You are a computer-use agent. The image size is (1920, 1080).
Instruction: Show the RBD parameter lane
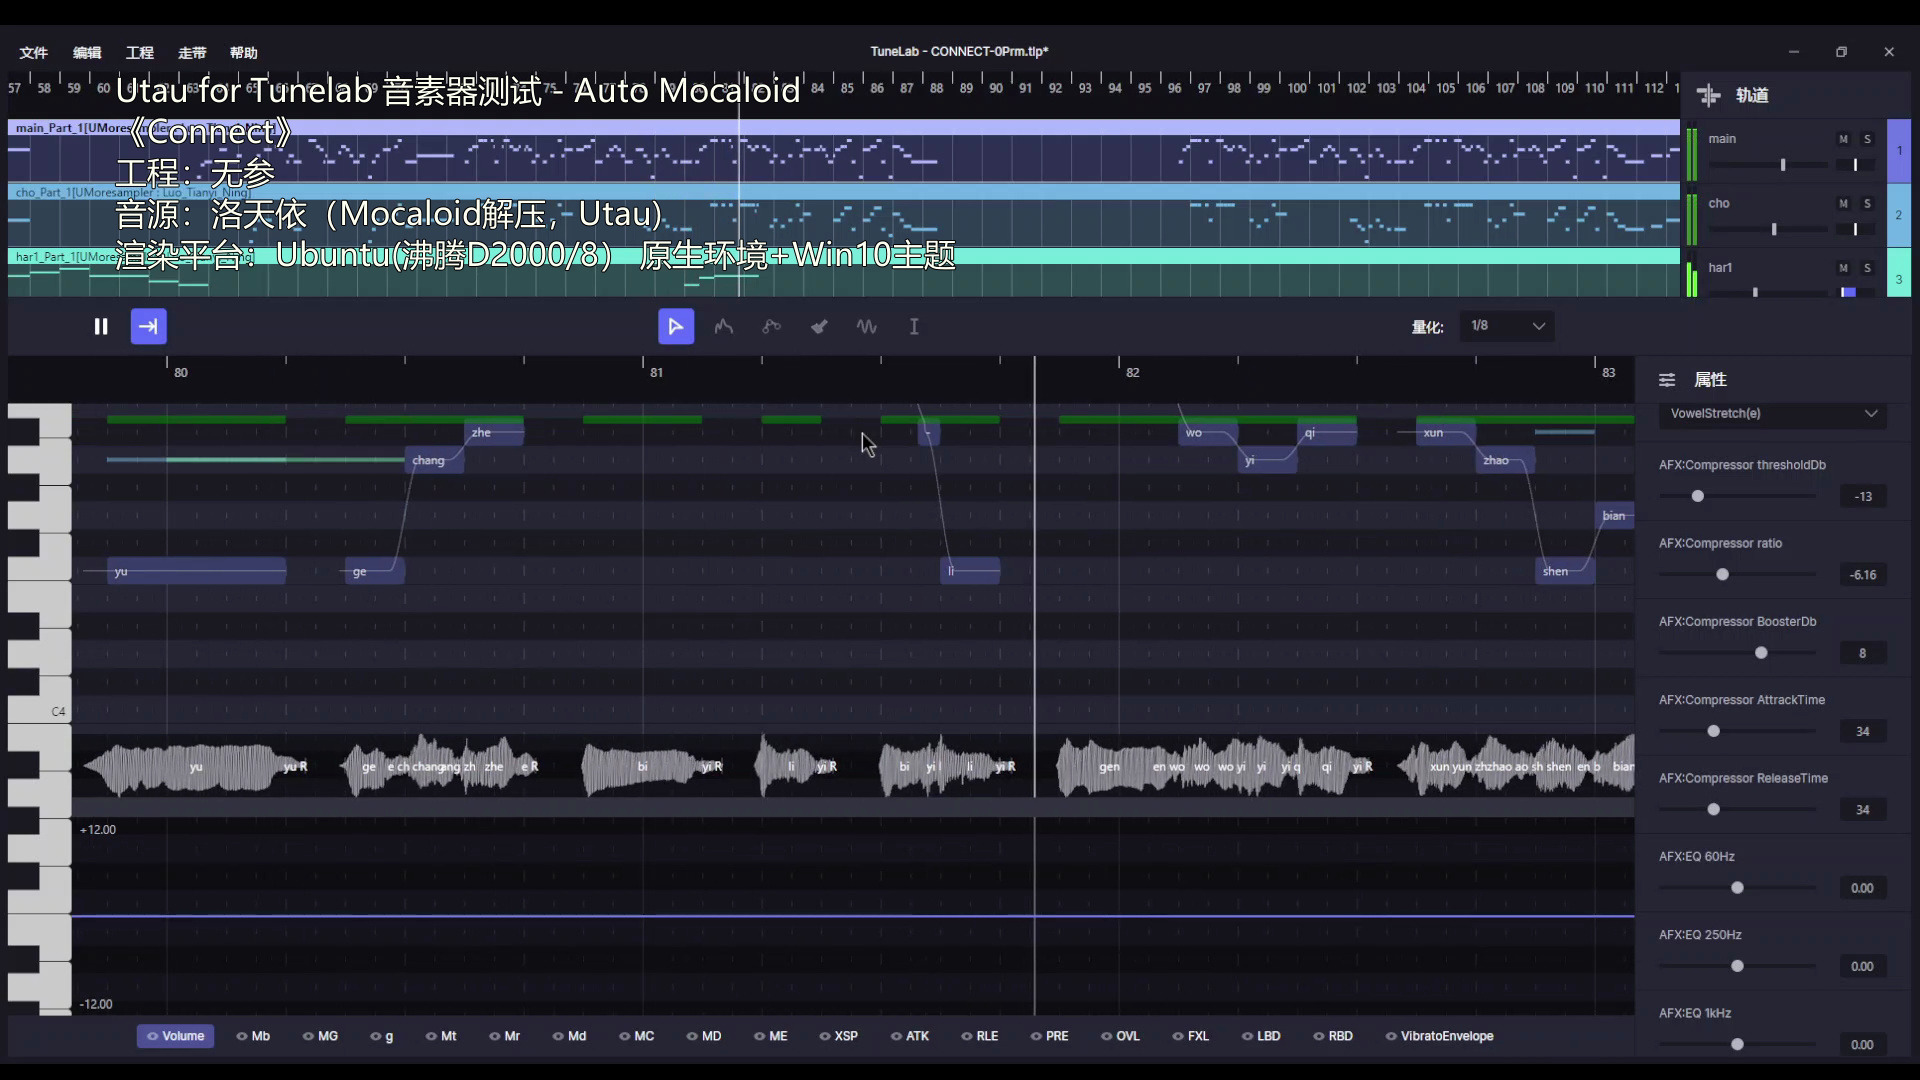[1332, 1036]
